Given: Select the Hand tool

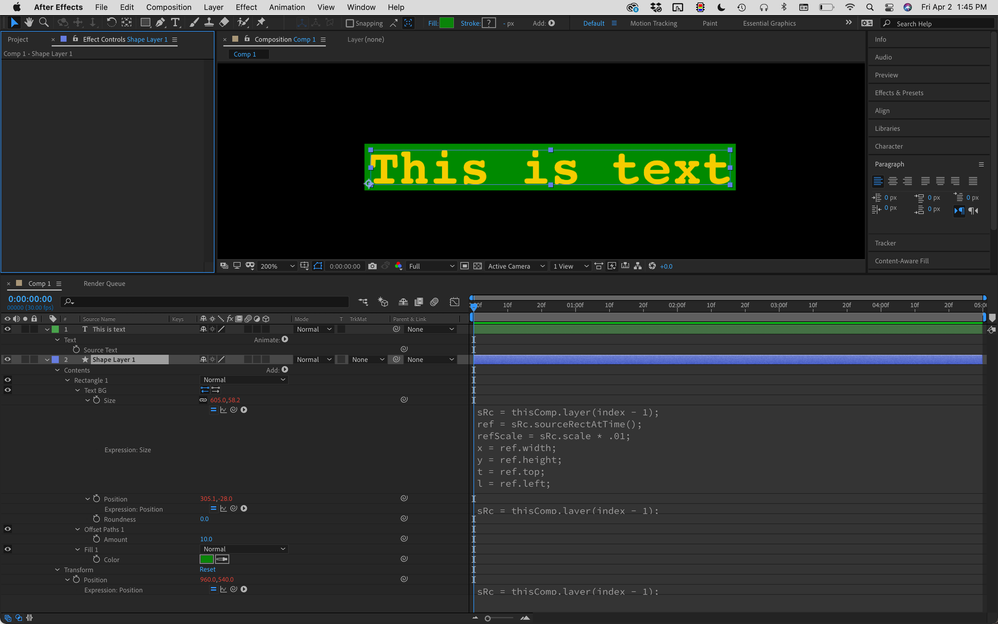Looking at the screenshot, I should coord(29,23).
